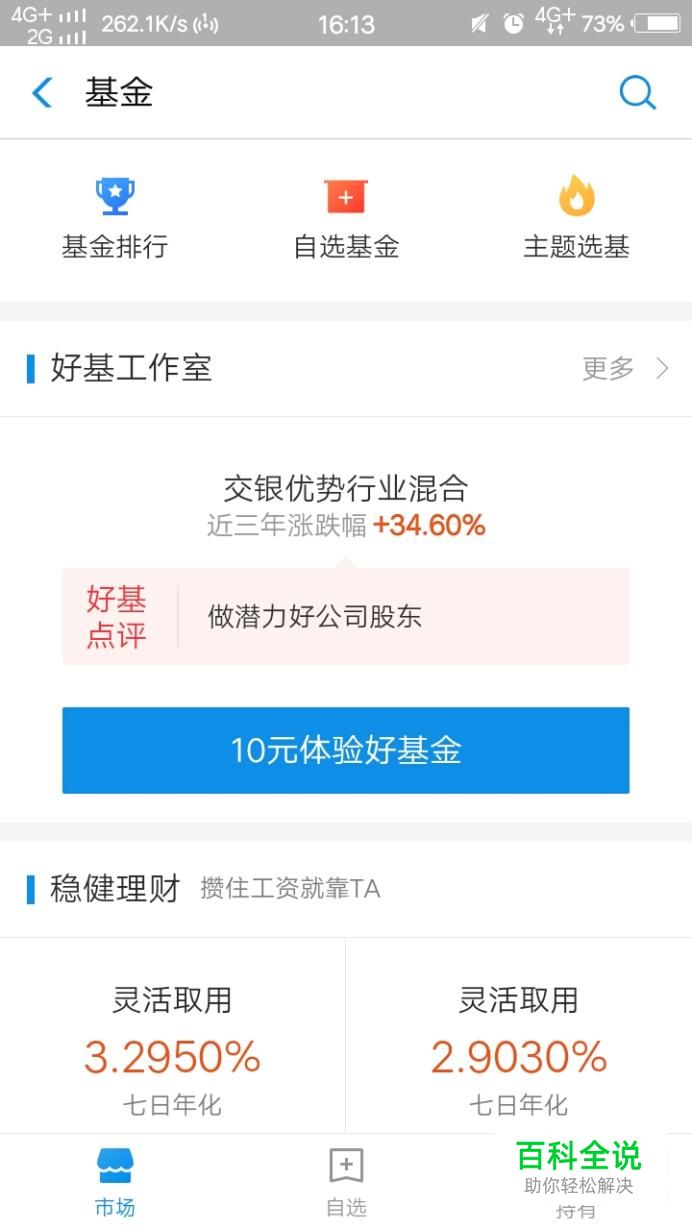Select the 好基点评 comment box
Viewport: 692px width, 1230px height.
coord(346,616)
